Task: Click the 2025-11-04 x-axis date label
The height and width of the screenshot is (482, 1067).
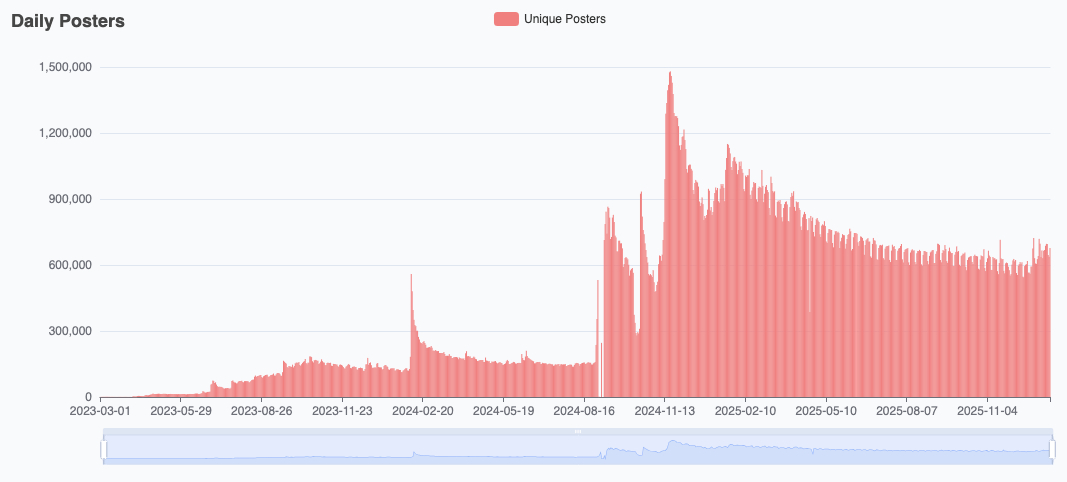Action: click(x=987, y=410)
